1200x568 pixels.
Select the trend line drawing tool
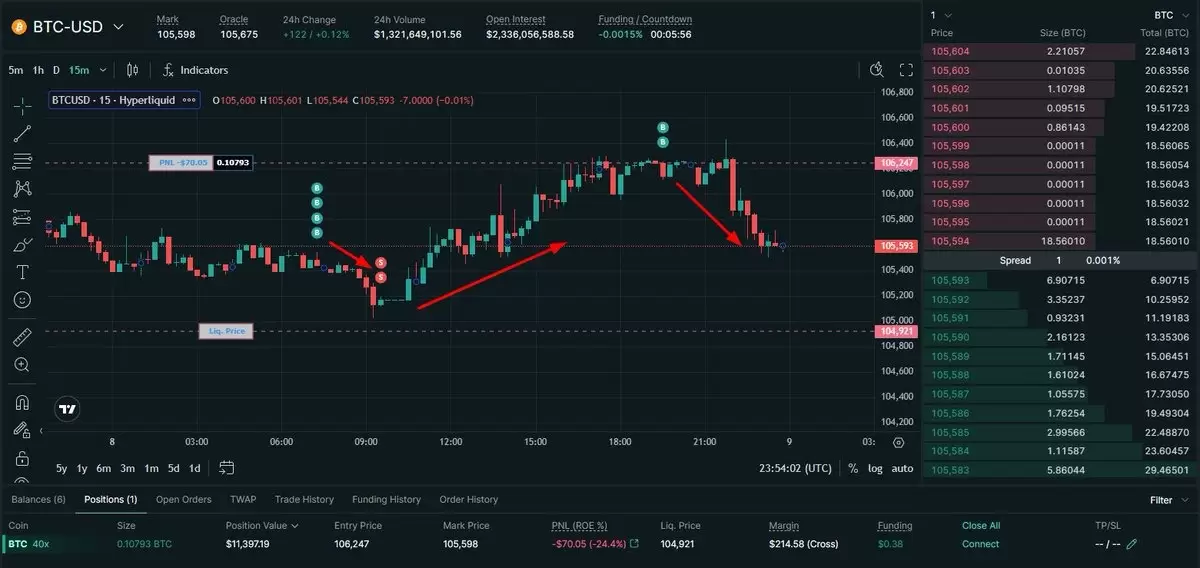22,133
